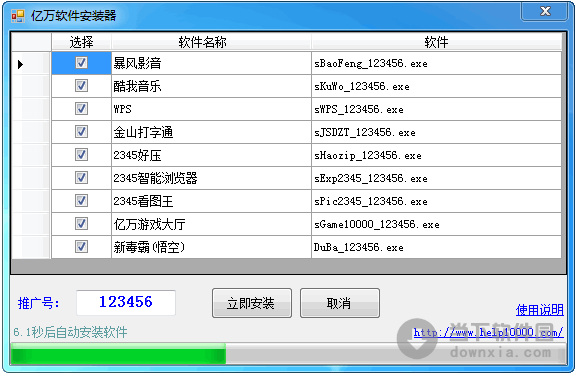Viewport: 577px width, 376px height.
Task: Click the 选择 column header
Action: click(81, 42)
